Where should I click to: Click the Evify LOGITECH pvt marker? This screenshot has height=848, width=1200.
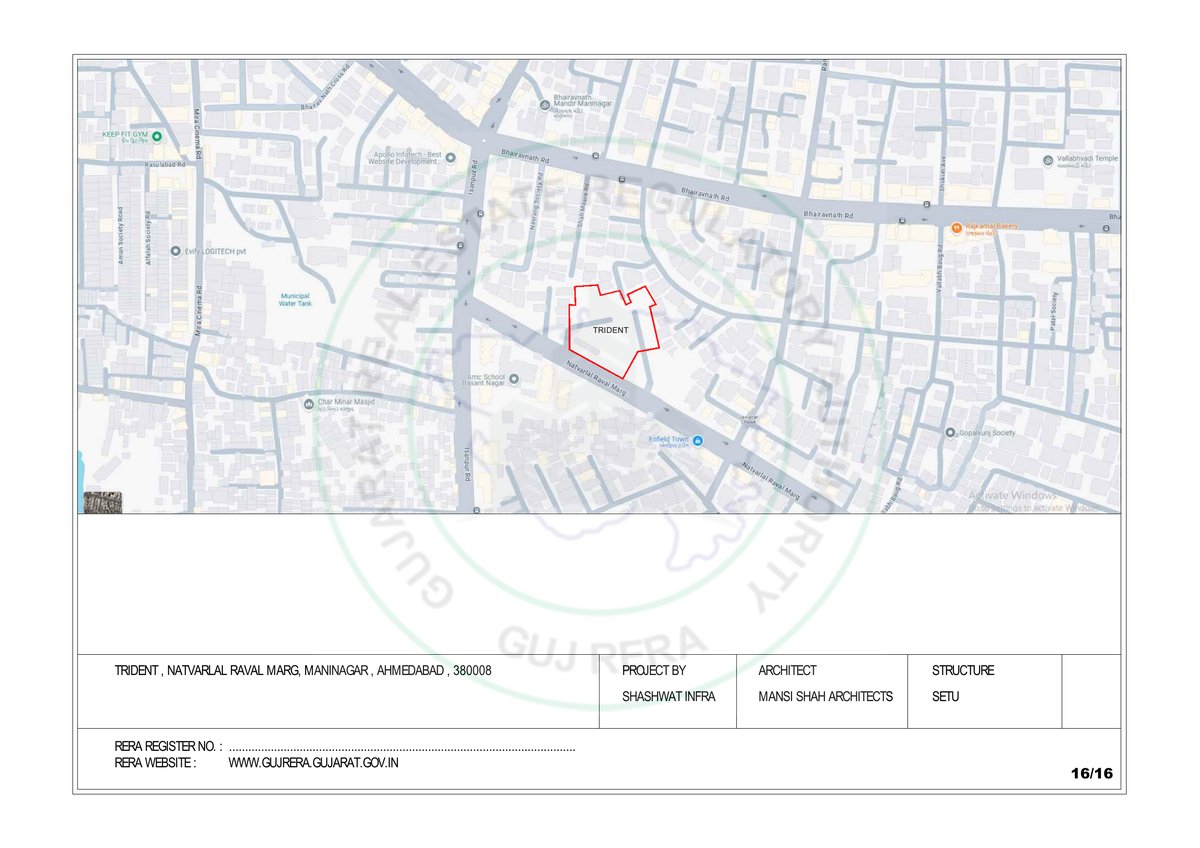[x=176, y=252]
